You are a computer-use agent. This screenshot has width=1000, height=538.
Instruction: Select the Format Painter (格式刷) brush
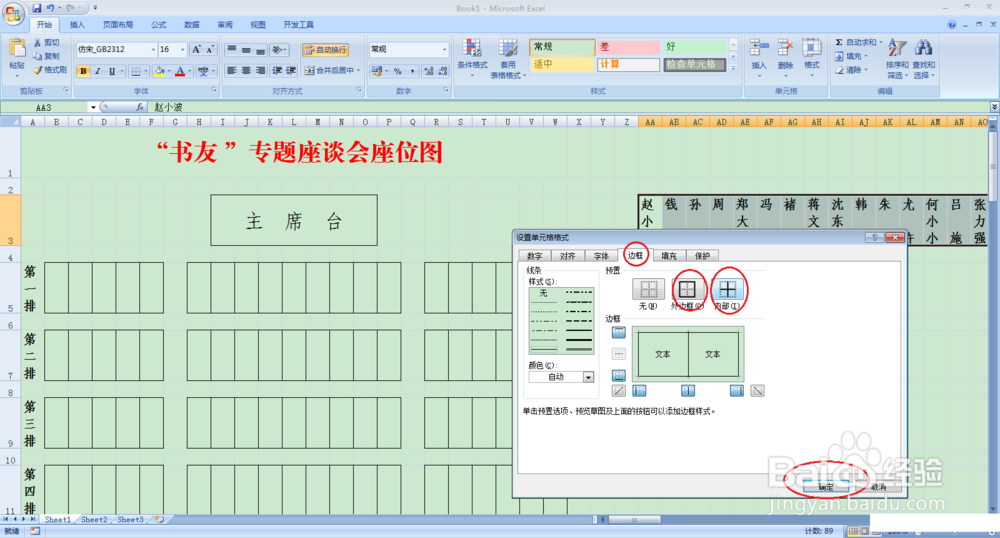37,69
